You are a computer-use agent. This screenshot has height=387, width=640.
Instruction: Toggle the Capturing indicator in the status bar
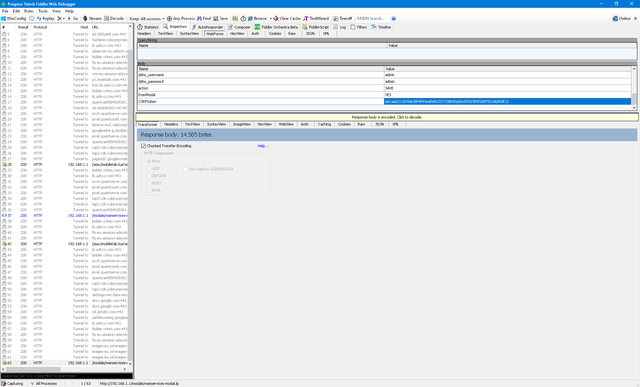12,383
